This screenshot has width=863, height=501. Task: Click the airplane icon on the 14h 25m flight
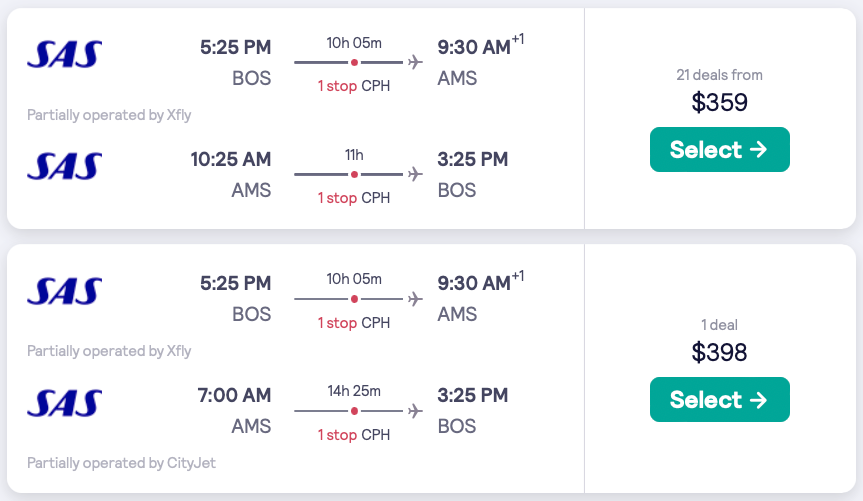(415, 410)
